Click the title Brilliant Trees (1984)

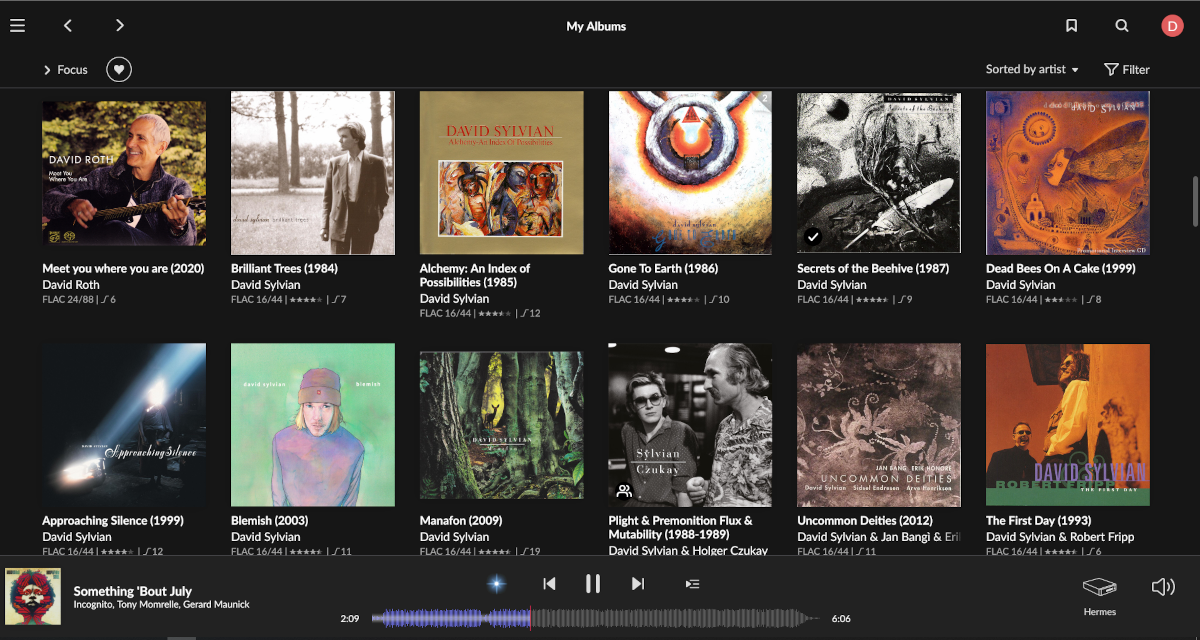pos(284,269)
